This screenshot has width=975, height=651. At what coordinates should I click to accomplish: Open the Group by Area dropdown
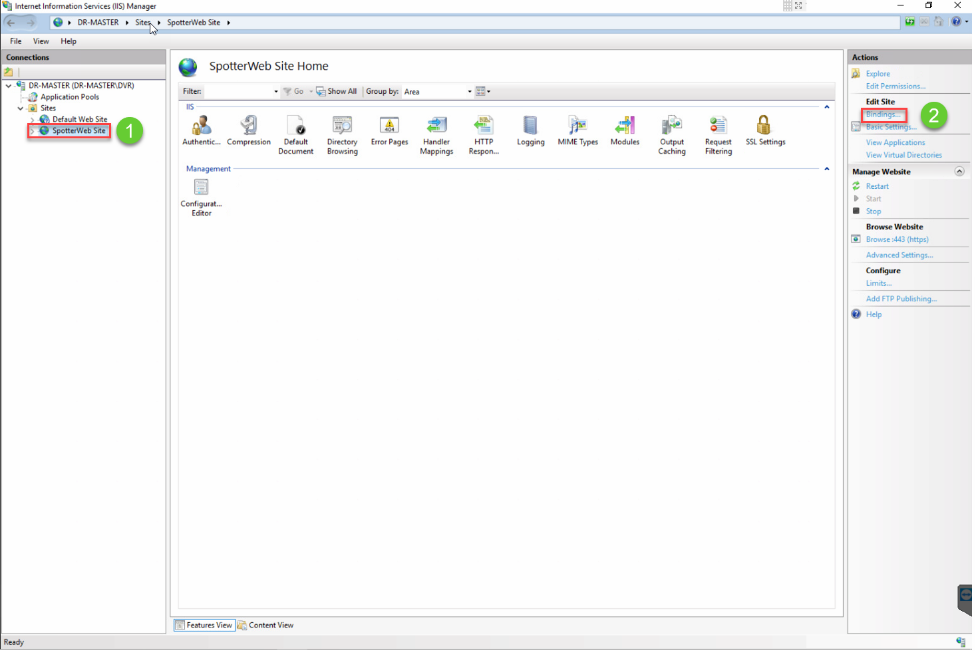pyautogui.click(x=466, y=91)
